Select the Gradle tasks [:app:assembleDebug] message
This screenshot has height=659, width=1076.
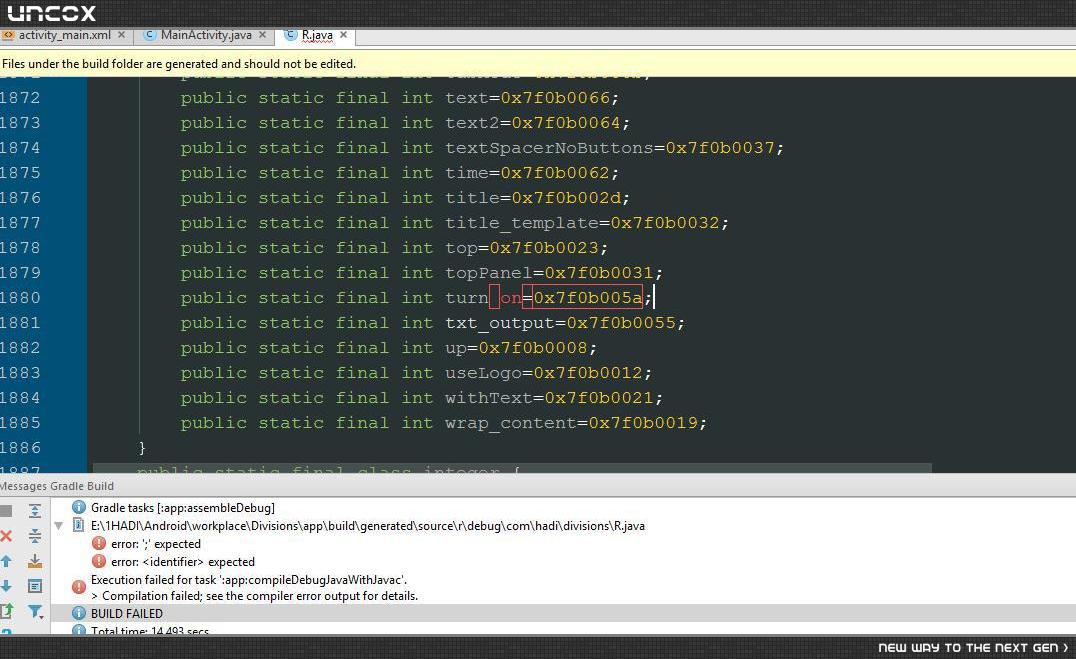(183, 508)
